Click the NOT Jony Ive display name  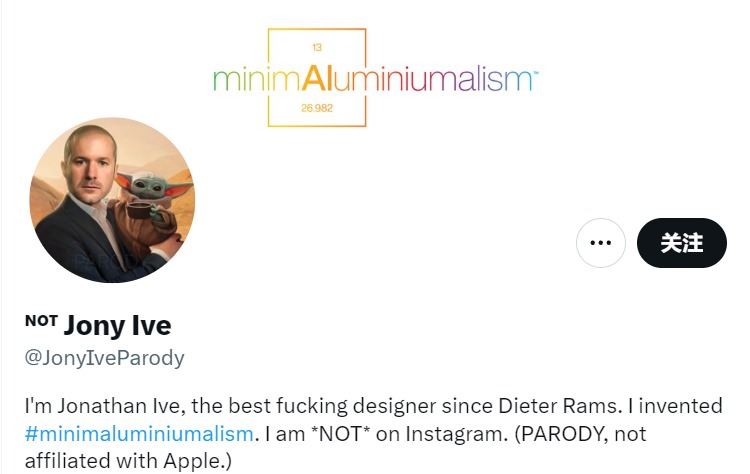pyautogui.click(x=98, y=325)
